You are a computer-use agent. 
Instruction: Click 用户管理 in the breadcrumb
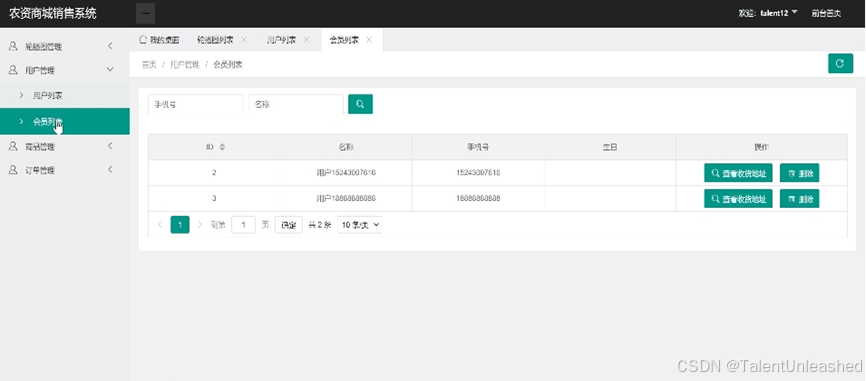tap(184, 65)
